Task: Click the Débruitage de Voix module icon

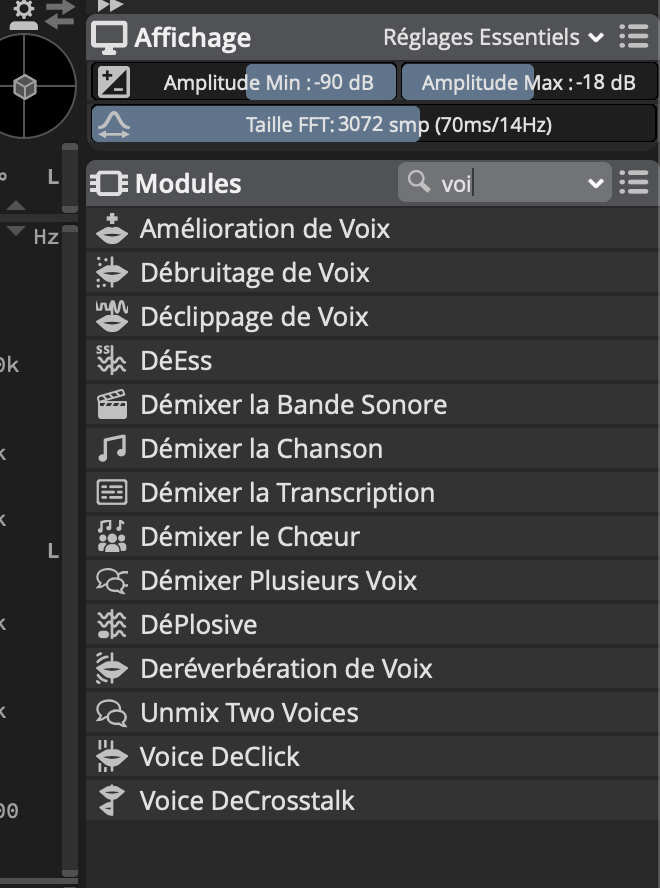Action: pos(112,273)
